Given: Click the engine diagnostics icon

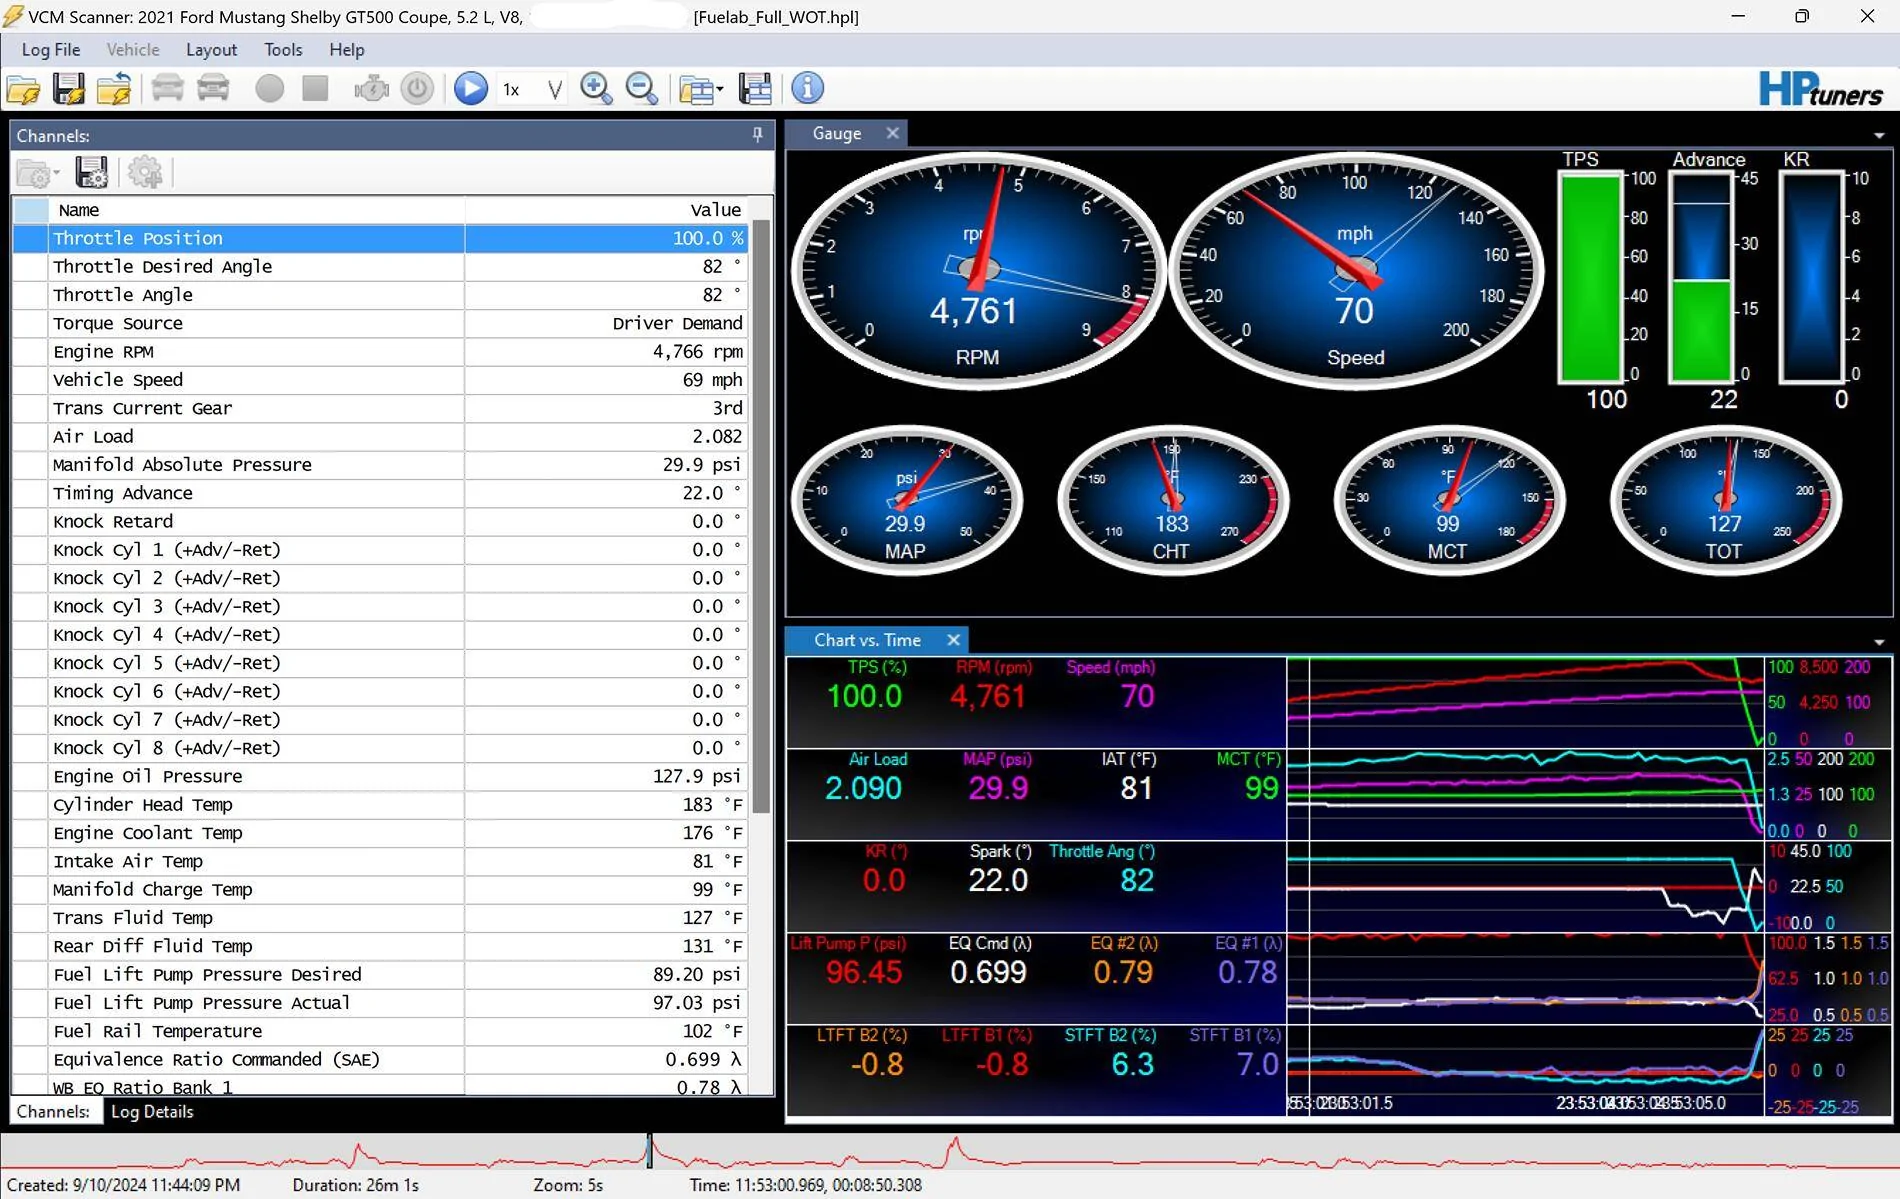Looking at the screenshot, I should click(x=371, y=89).
